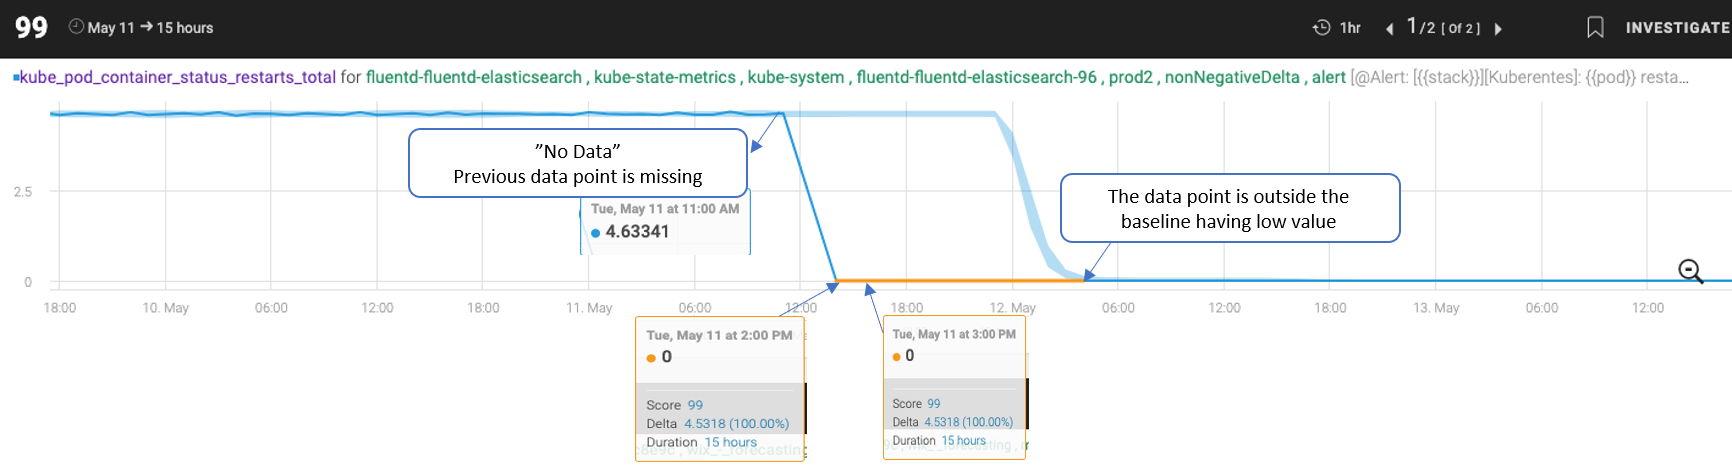
Task: Click the kube-system dimension tag
Action: 796,77
